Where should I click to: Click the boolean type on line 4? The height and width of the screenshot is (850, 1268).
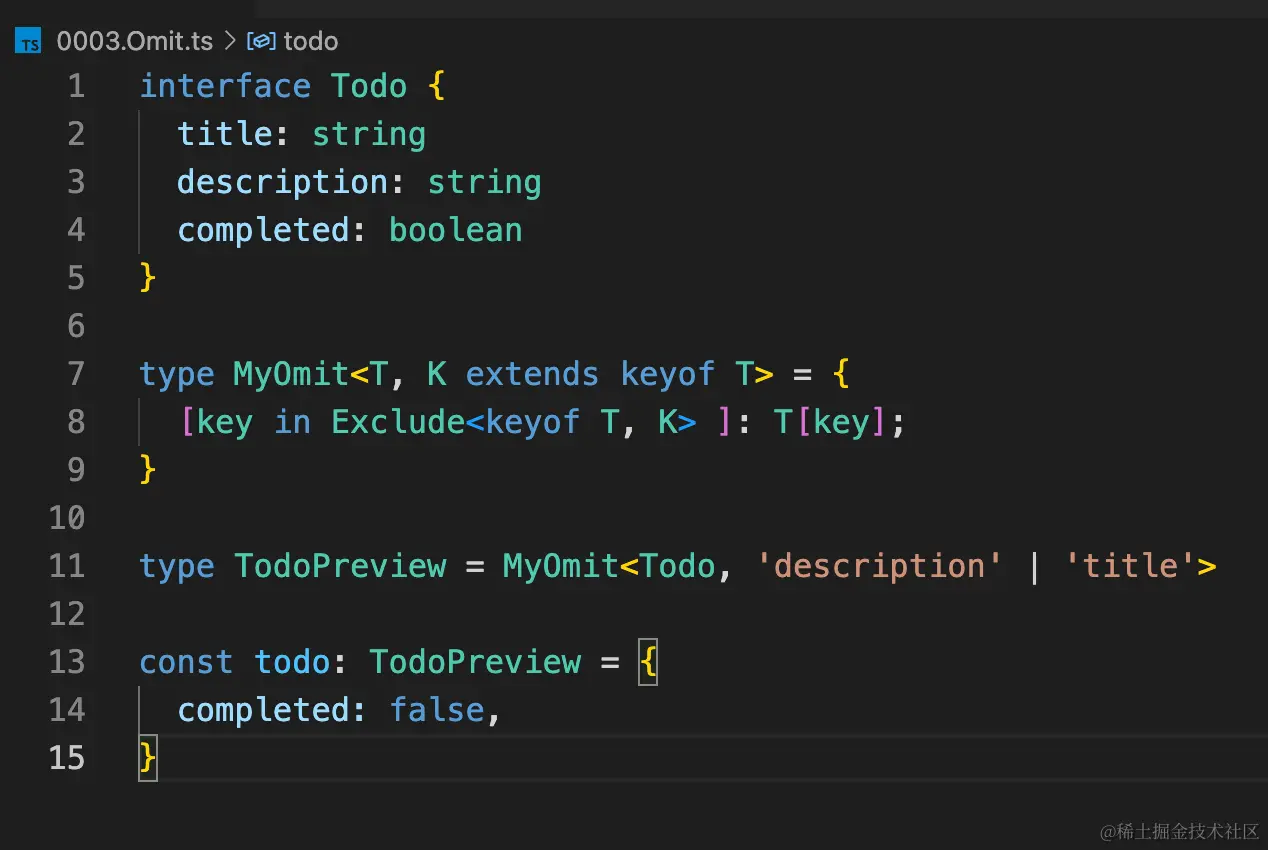(455, 230)
